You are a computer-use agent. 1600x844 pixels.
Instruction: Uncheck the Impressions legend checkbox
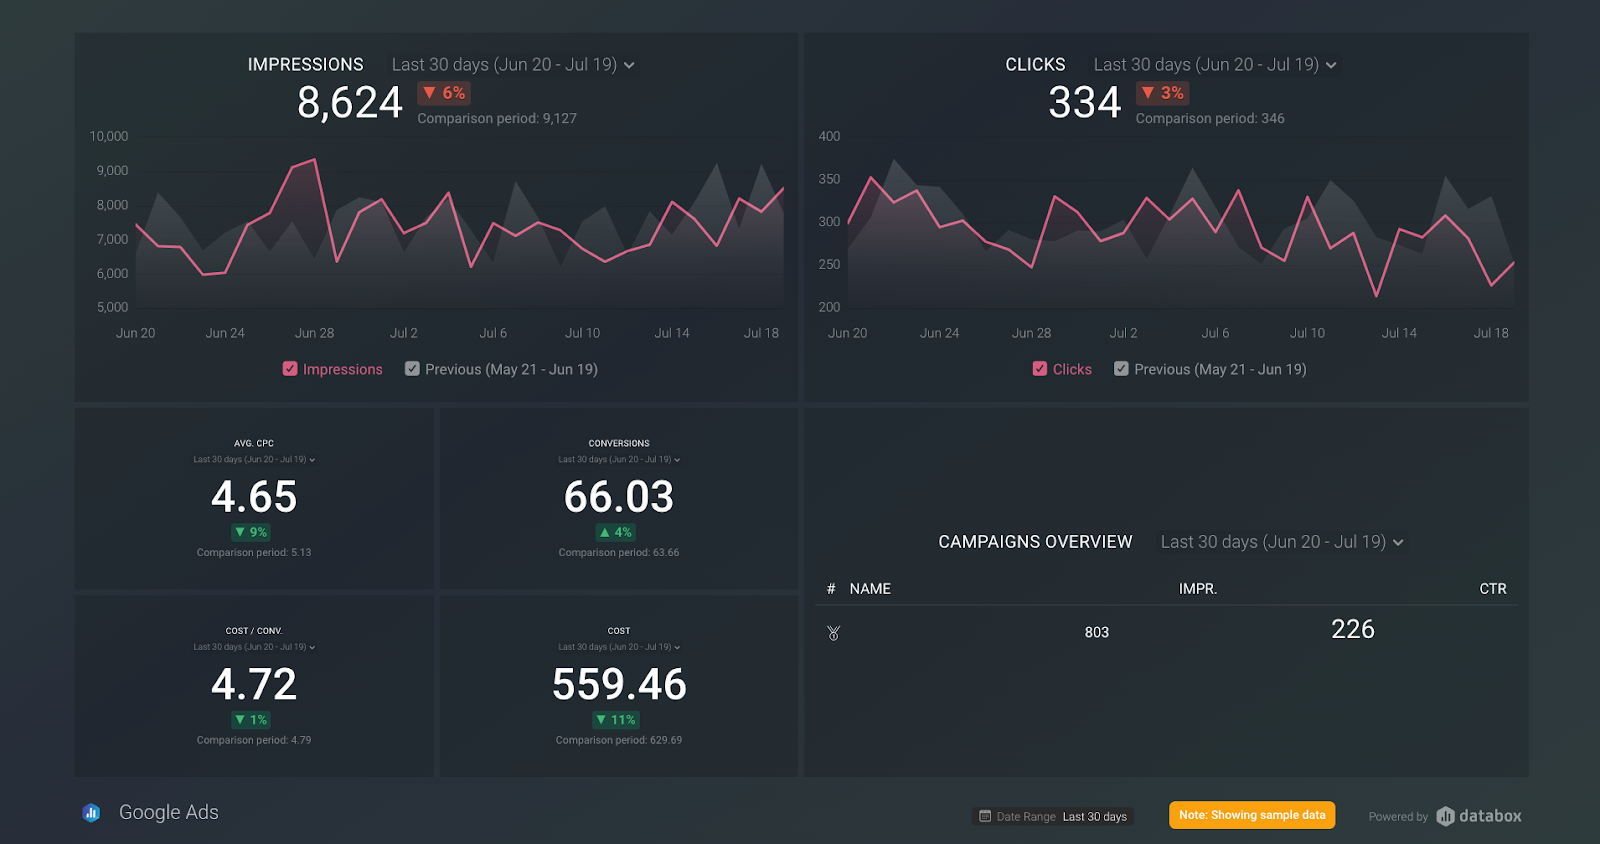point(290,369)
